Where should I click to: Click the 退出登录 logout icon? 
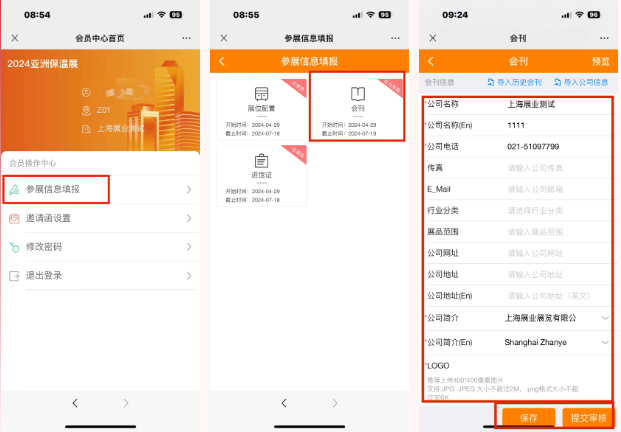pos(14,276)
